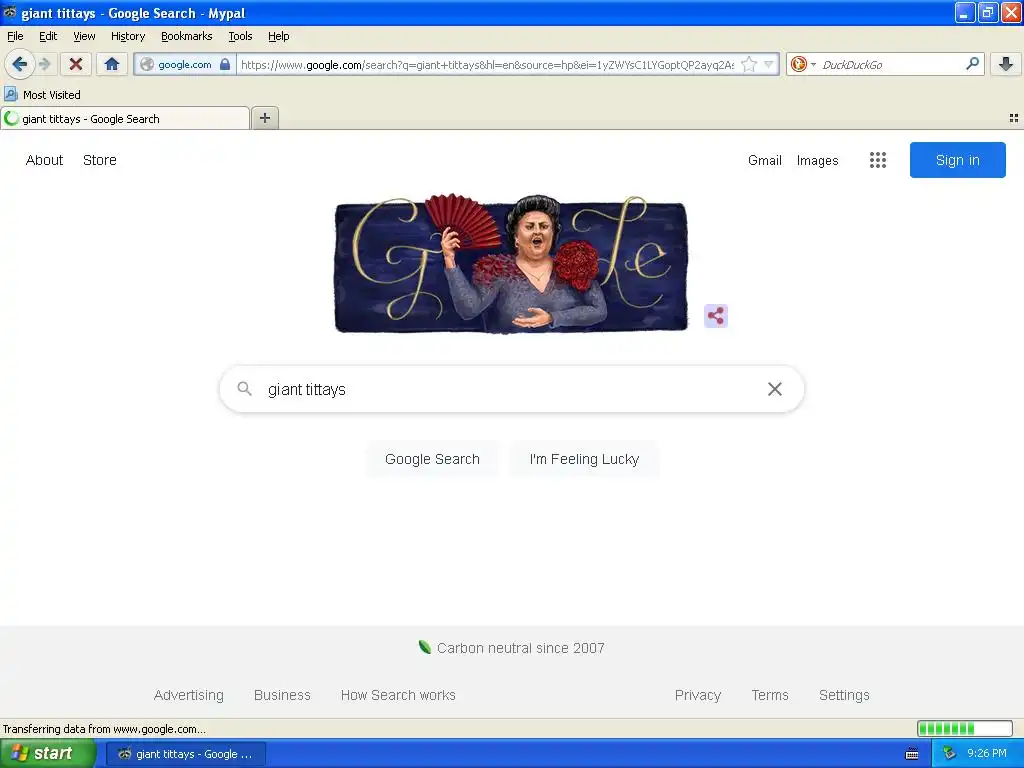
Task: Open a new tab with plus button
Action: coord(265,118)
